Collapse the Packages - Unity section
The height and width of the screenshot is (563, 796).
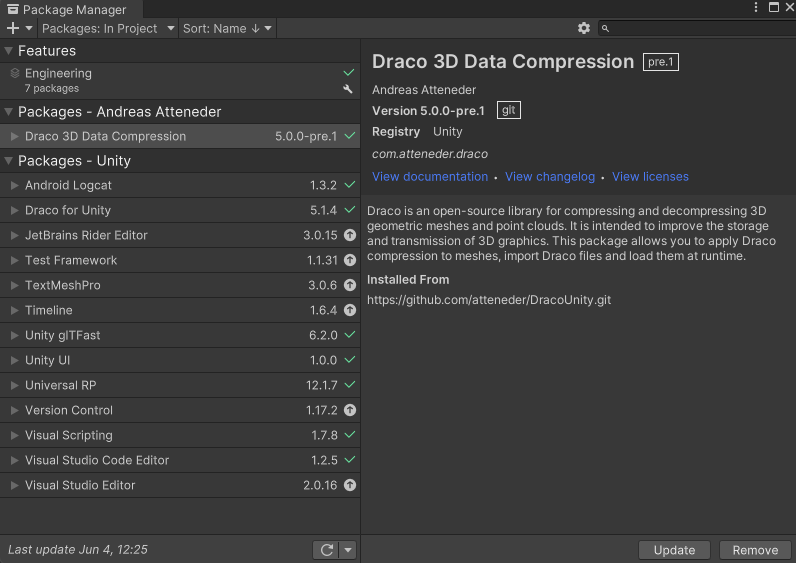point(9,161)
